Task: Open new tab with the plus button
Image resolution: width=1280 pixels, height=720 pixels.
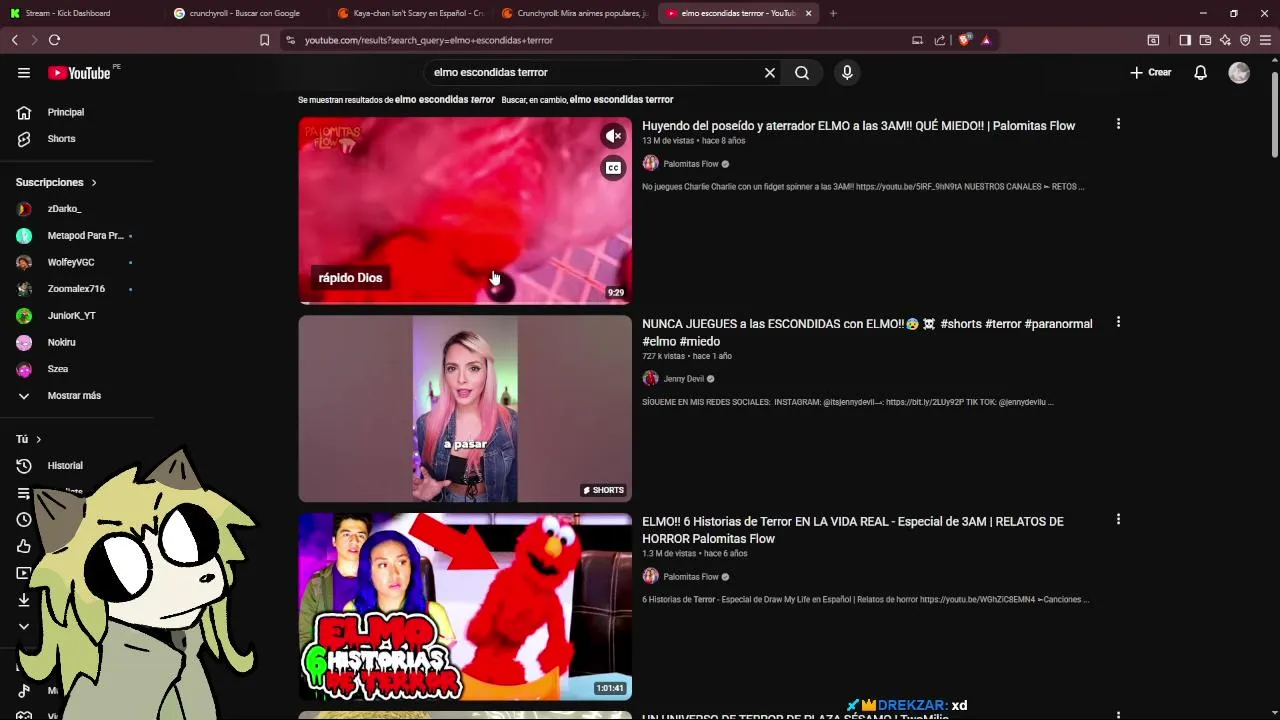Action: tap(833, 13)
